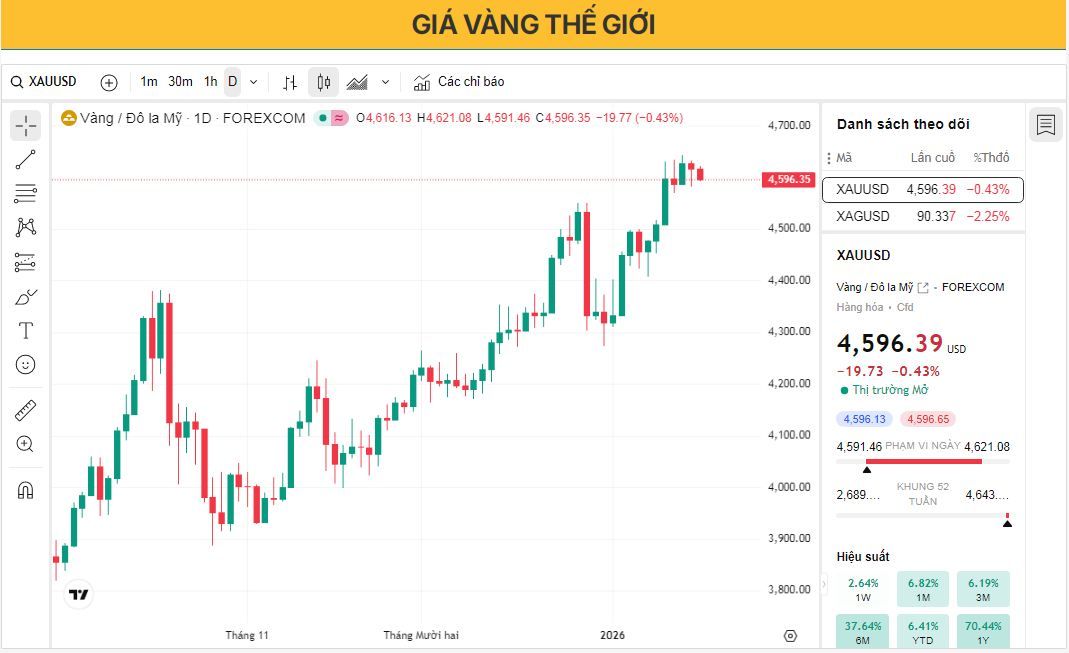Open the emoji sticker tool
The width and height of the screenshot is (1069, 653).
[25, 365]
